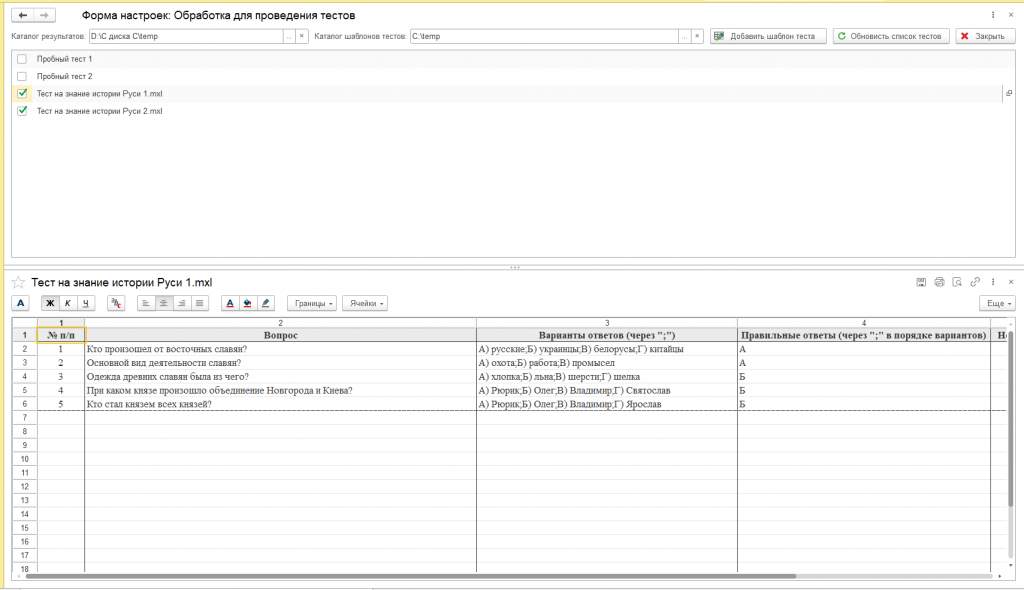The height and width of the screenshot is (590, 1024).
Task: Add test document to favorites with the star
Action: pyautogui.click(x=18, y=283)
